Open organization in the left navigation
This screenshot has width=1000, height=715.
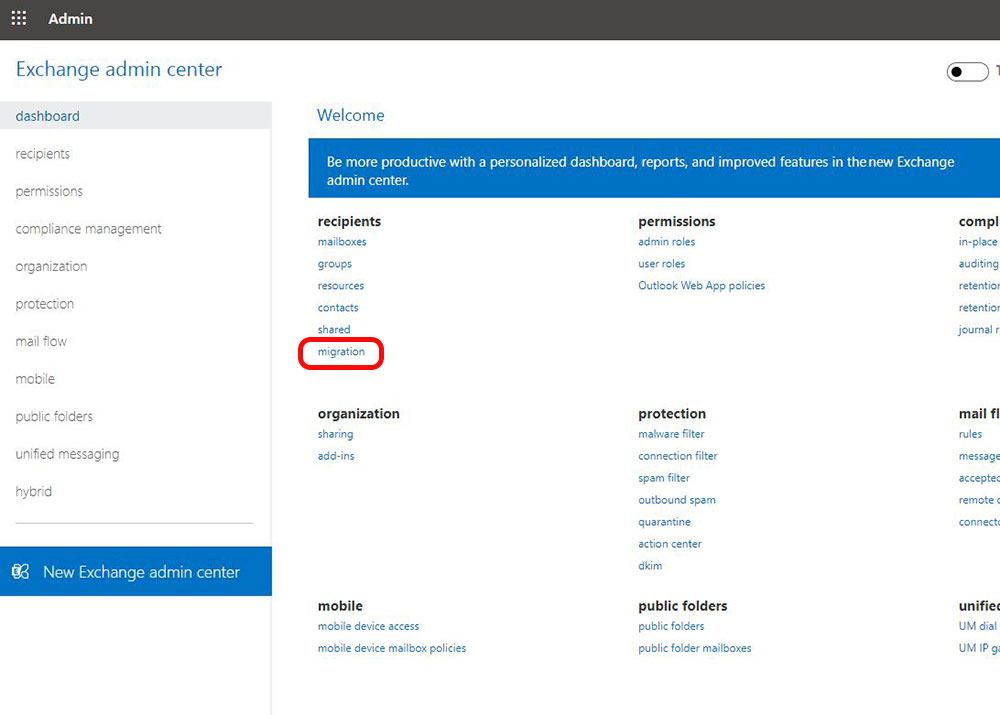click(51, 267)
